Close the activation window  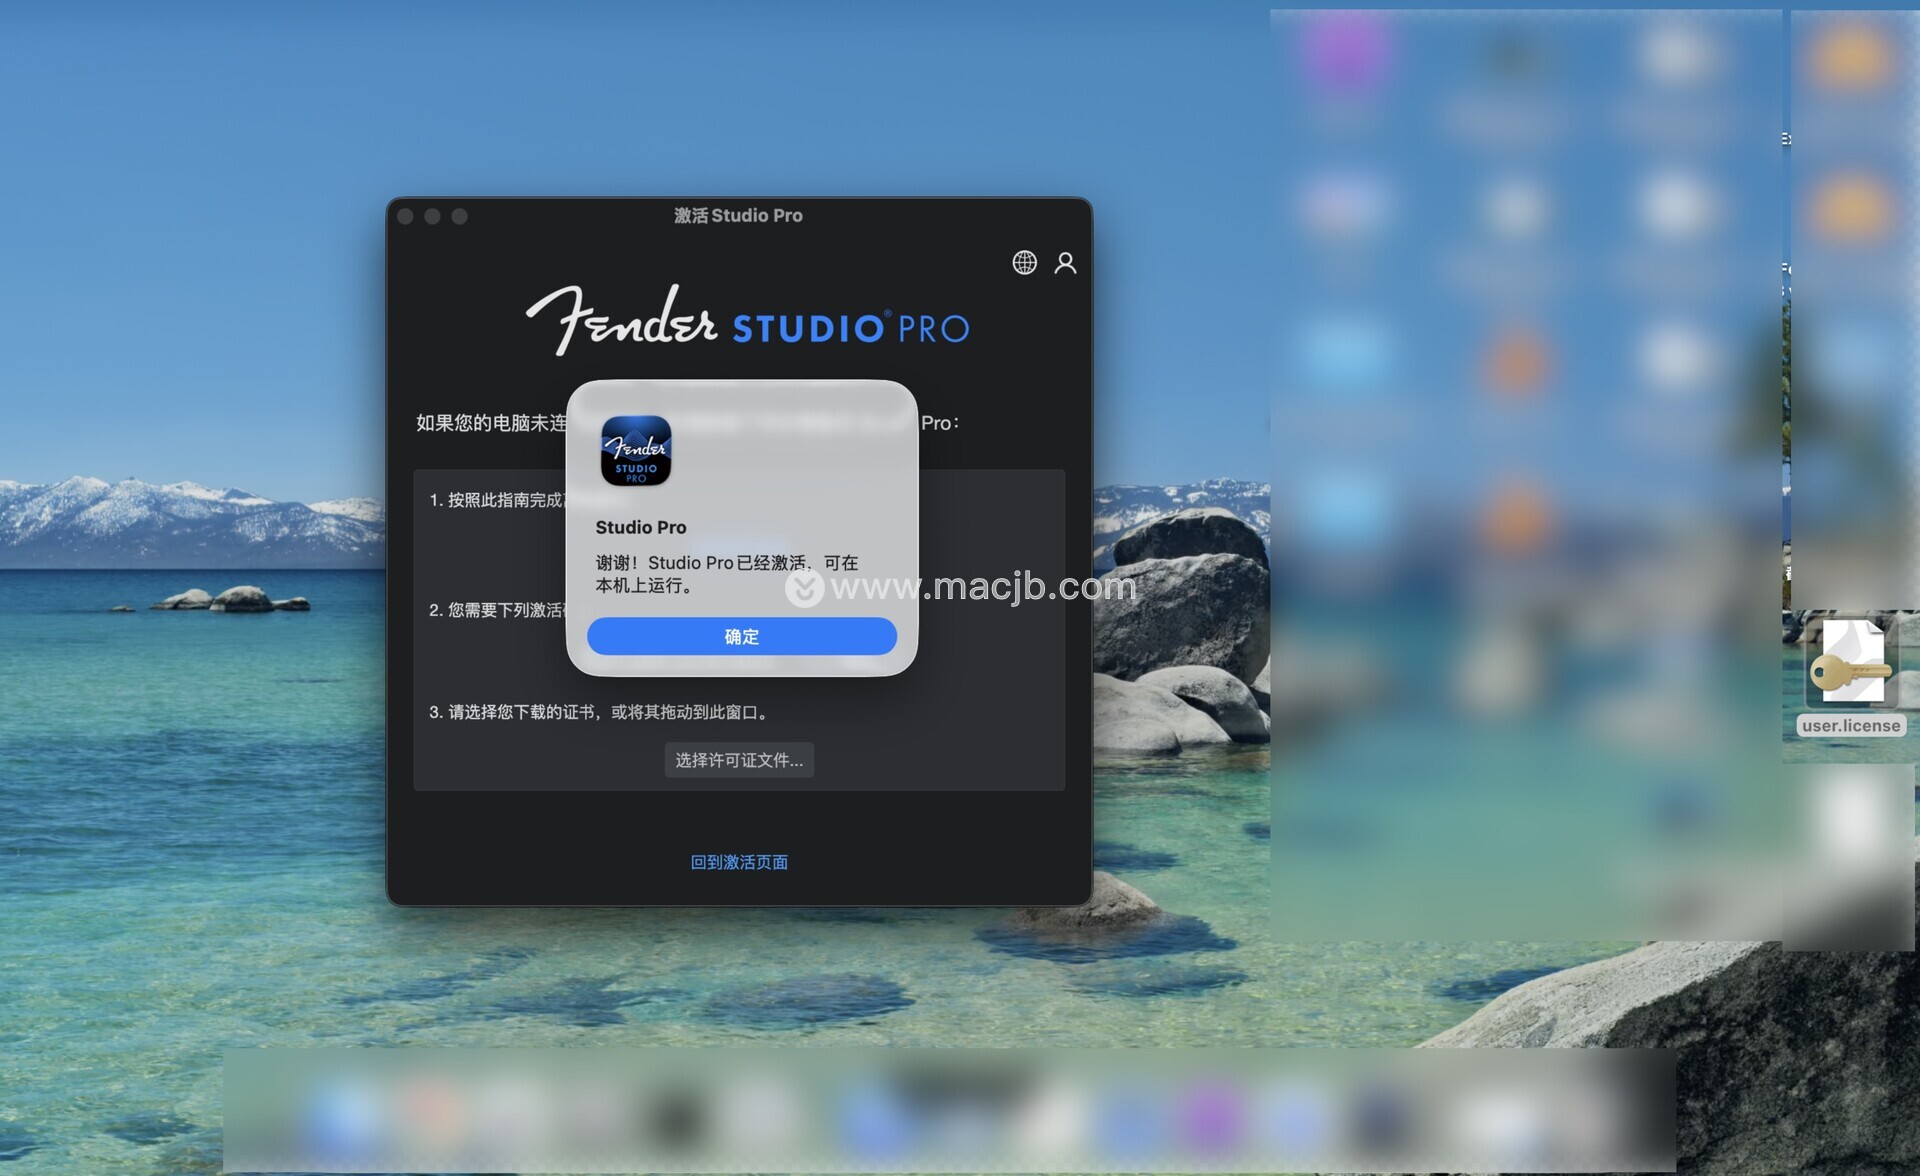(406, 217)
